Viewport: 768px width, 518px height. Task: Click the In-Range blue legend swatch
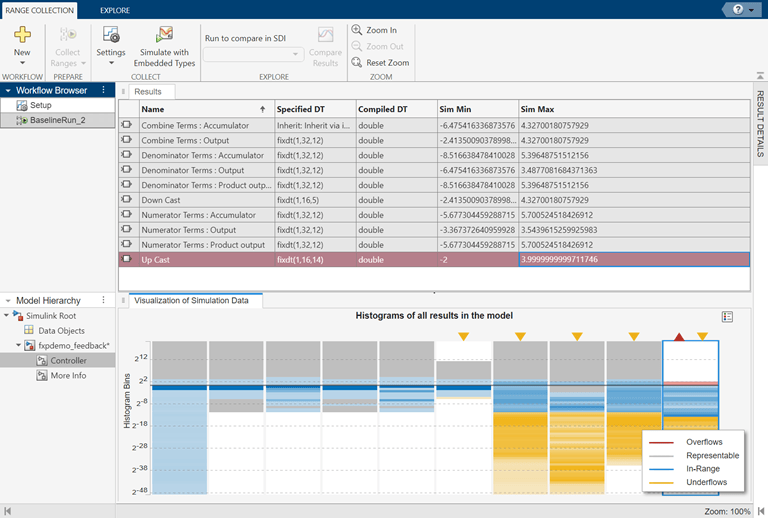point(661,469)
